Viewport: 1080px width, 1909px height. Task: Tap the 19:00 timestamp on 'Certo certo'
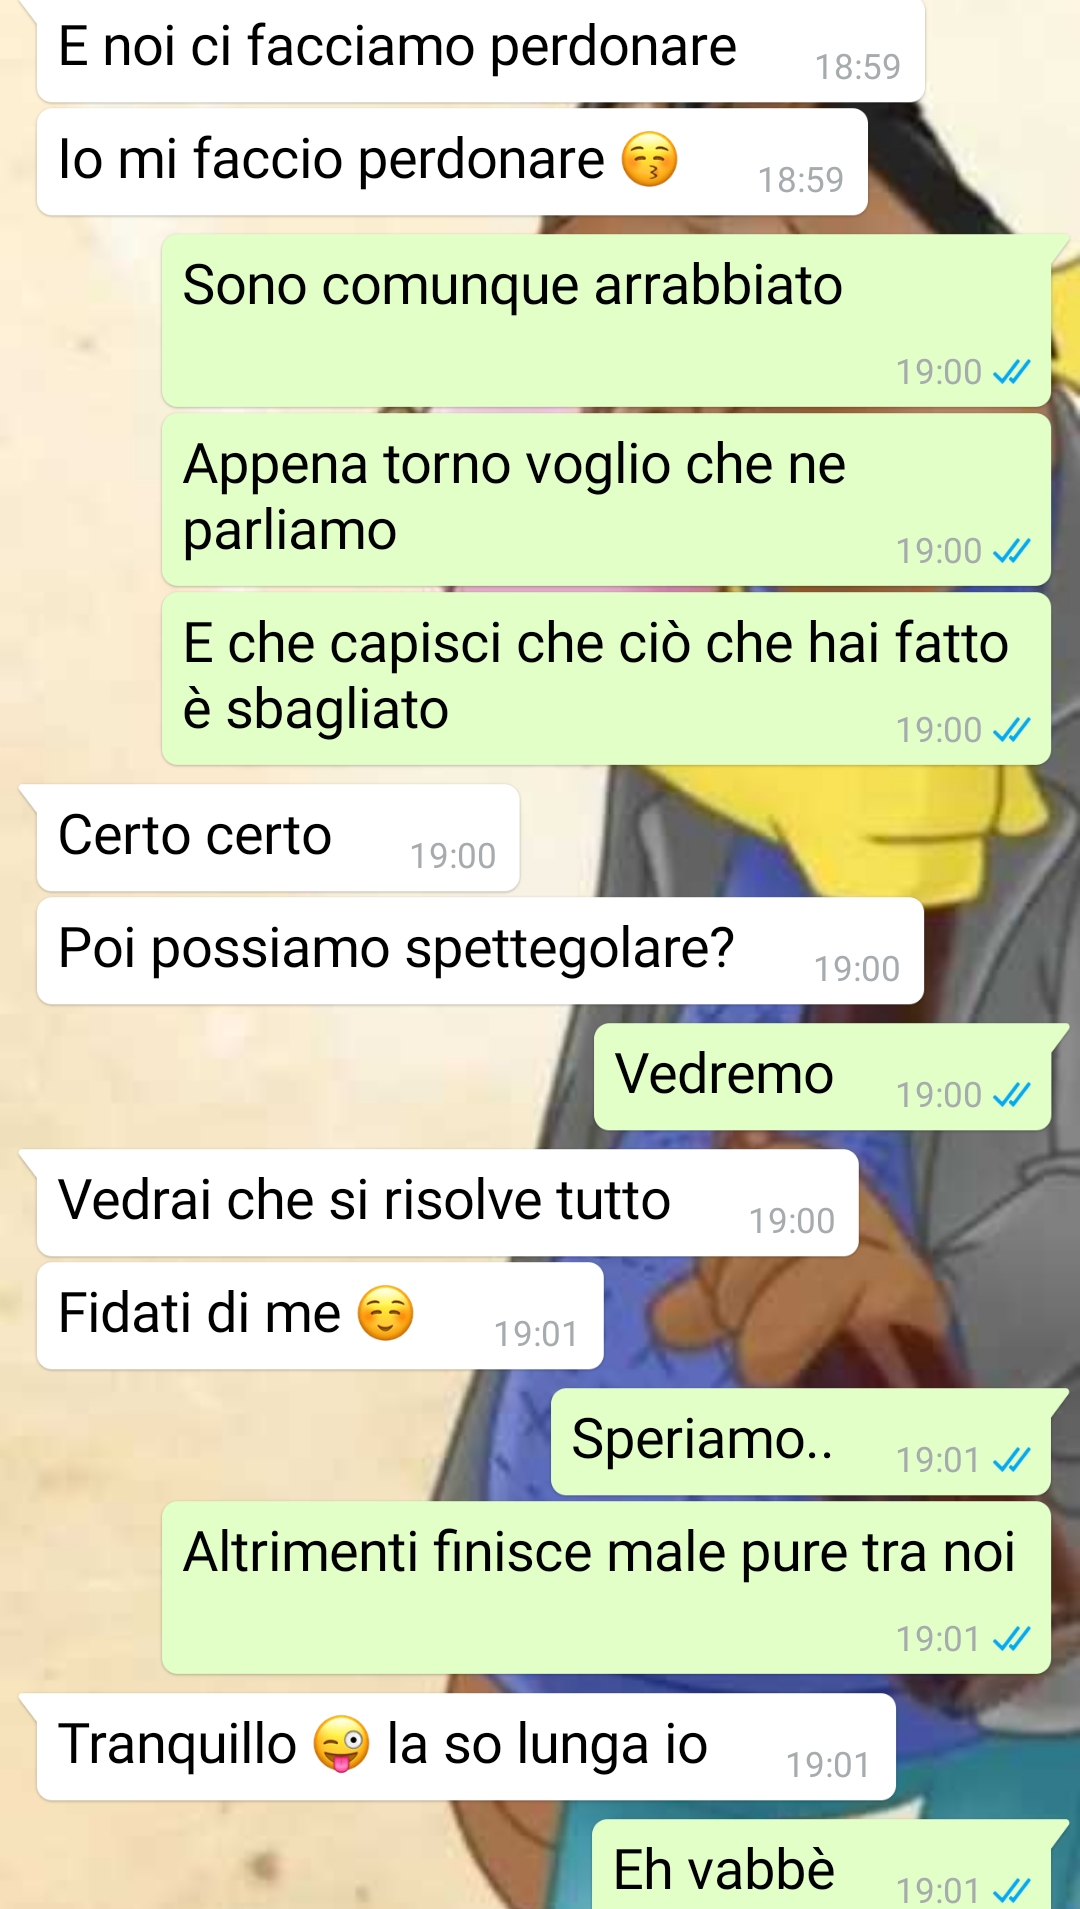tap(453, 856)
